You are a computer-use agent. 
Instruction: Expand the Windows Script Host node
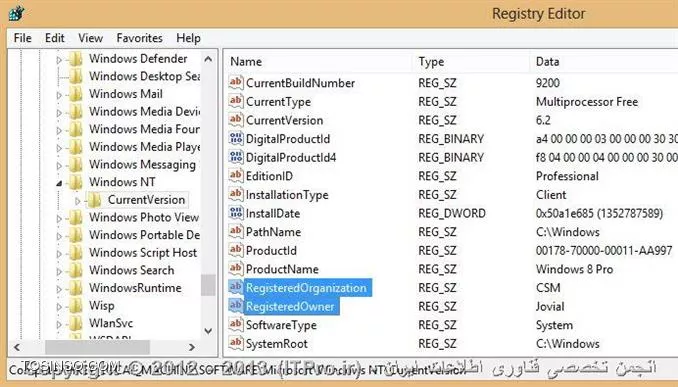(x=59, y=254)
